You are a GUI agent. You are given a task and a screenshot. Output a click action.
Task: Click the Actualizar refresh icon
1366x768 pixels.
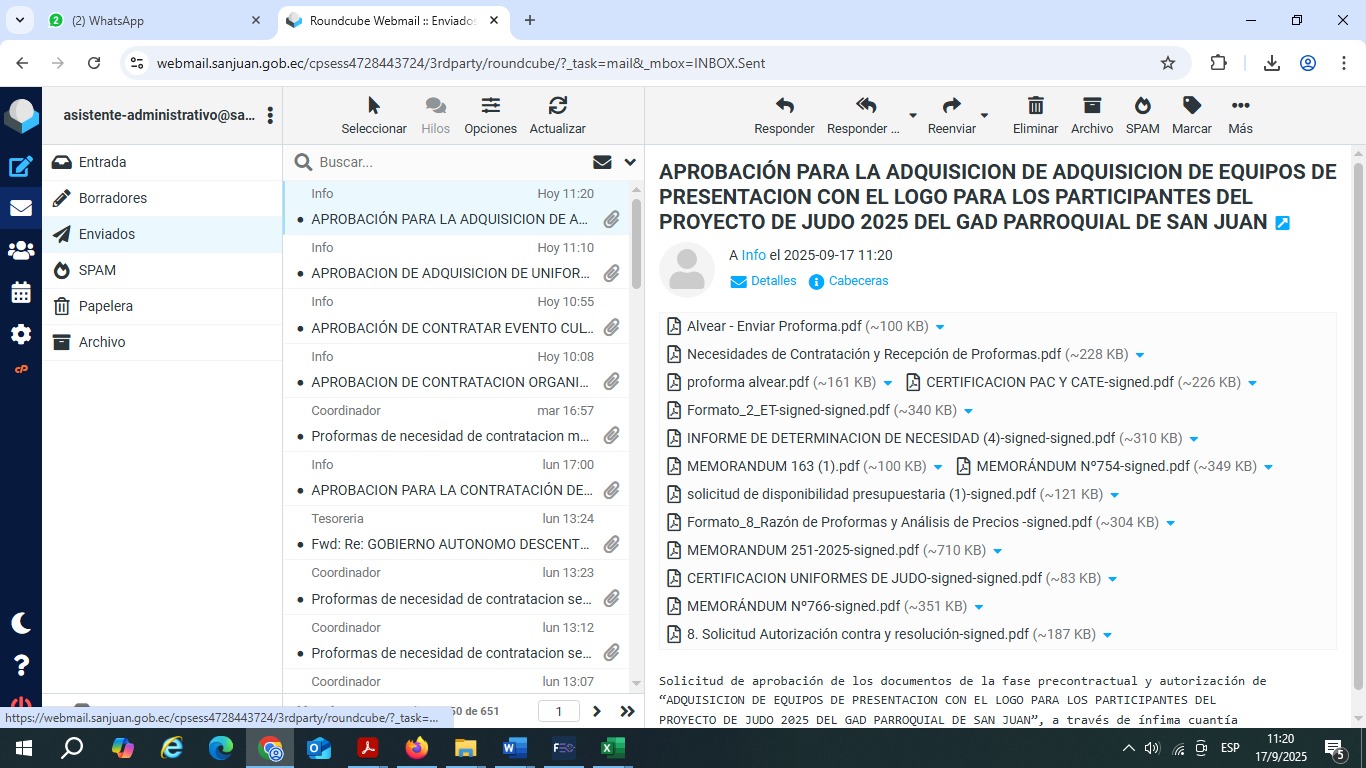557,106
